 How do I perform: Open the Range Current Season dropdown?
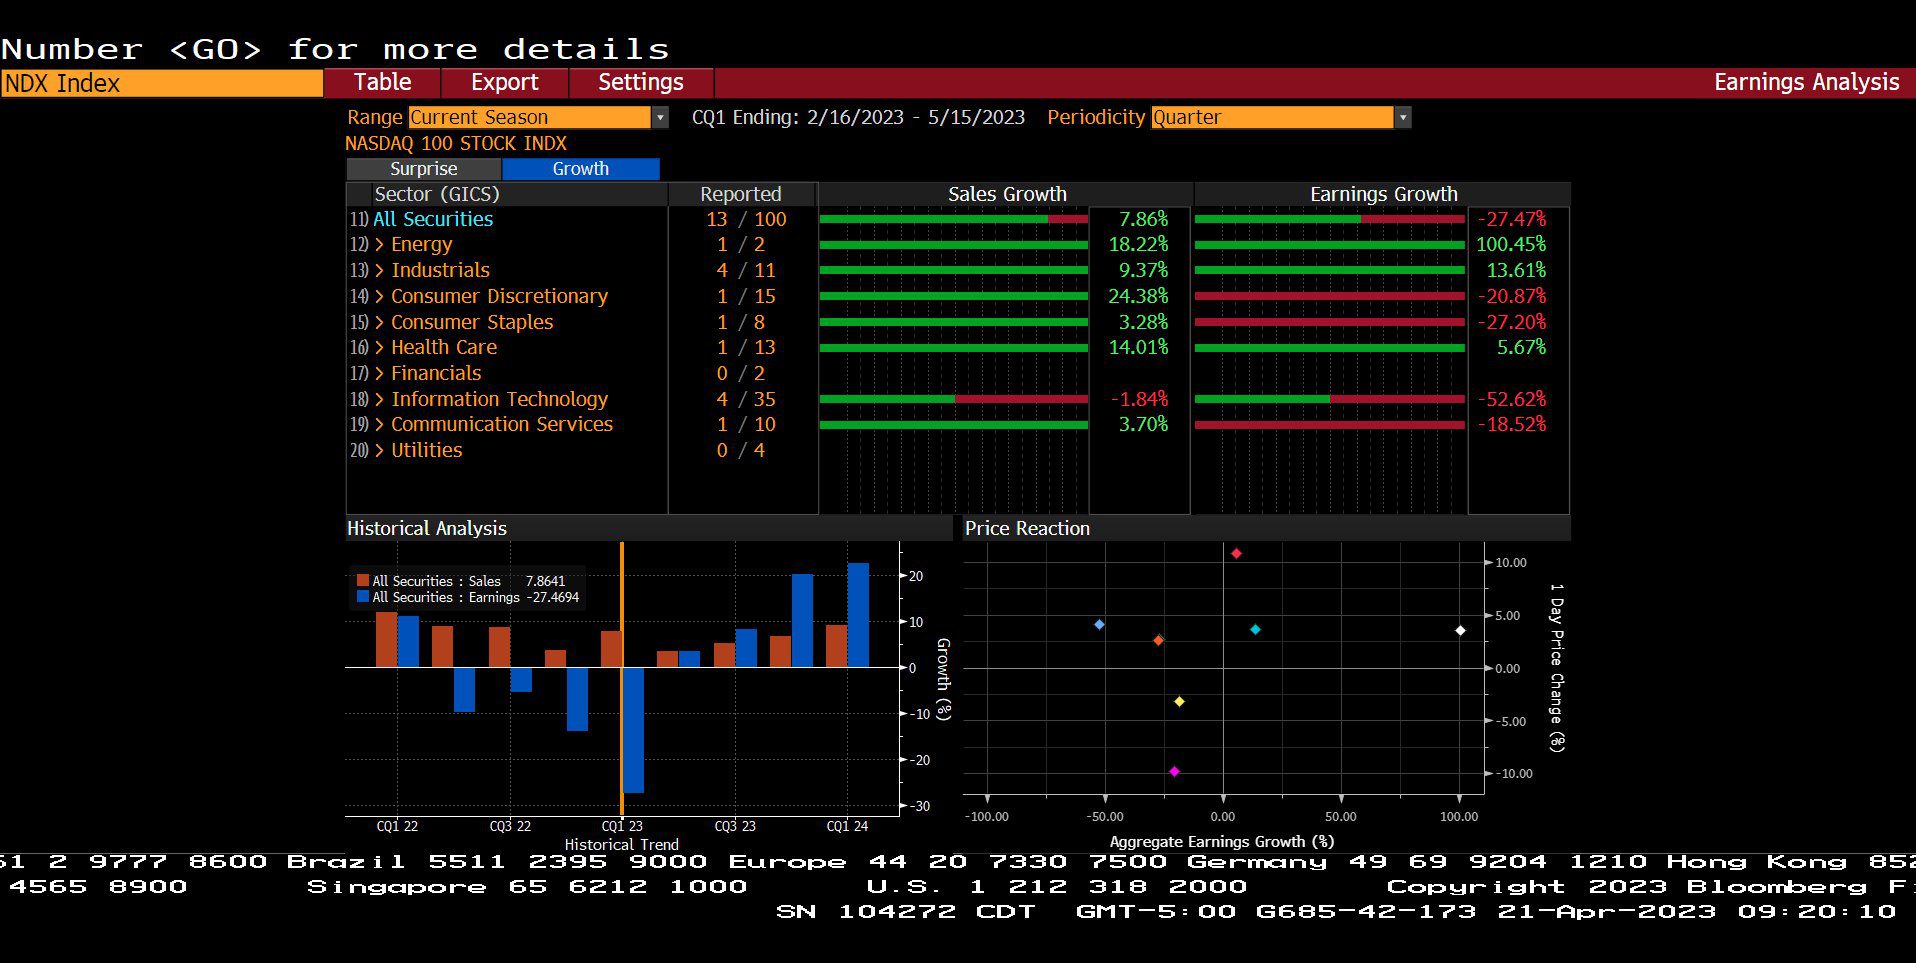530,117
